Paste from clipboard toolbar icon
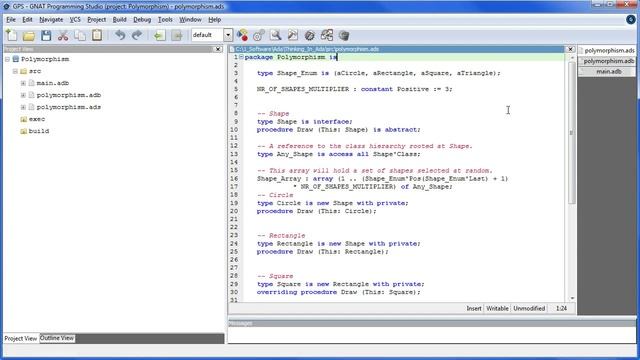 click(97, 36)
